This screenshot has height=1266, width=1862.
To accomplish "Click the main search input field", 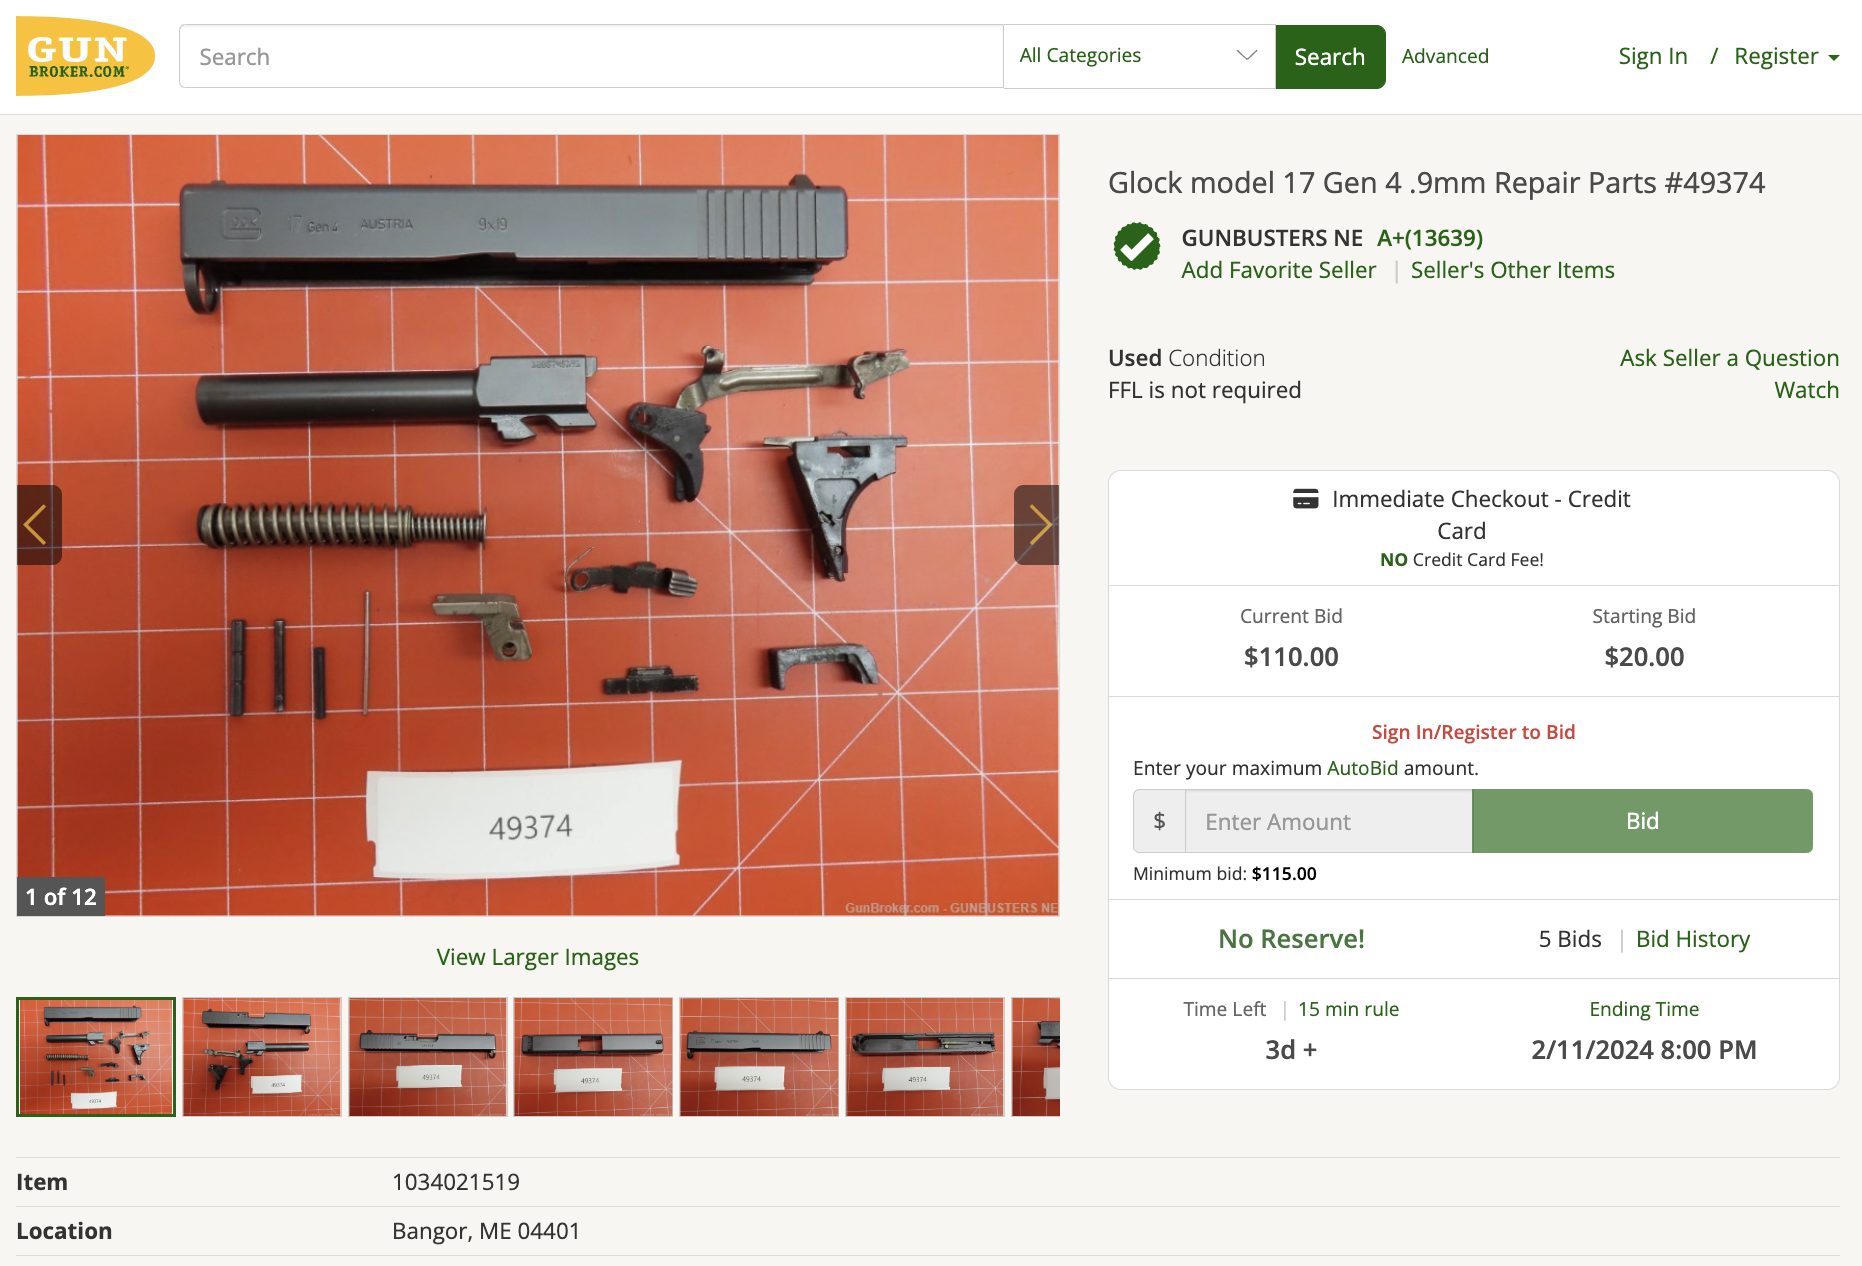I will 591,57.
